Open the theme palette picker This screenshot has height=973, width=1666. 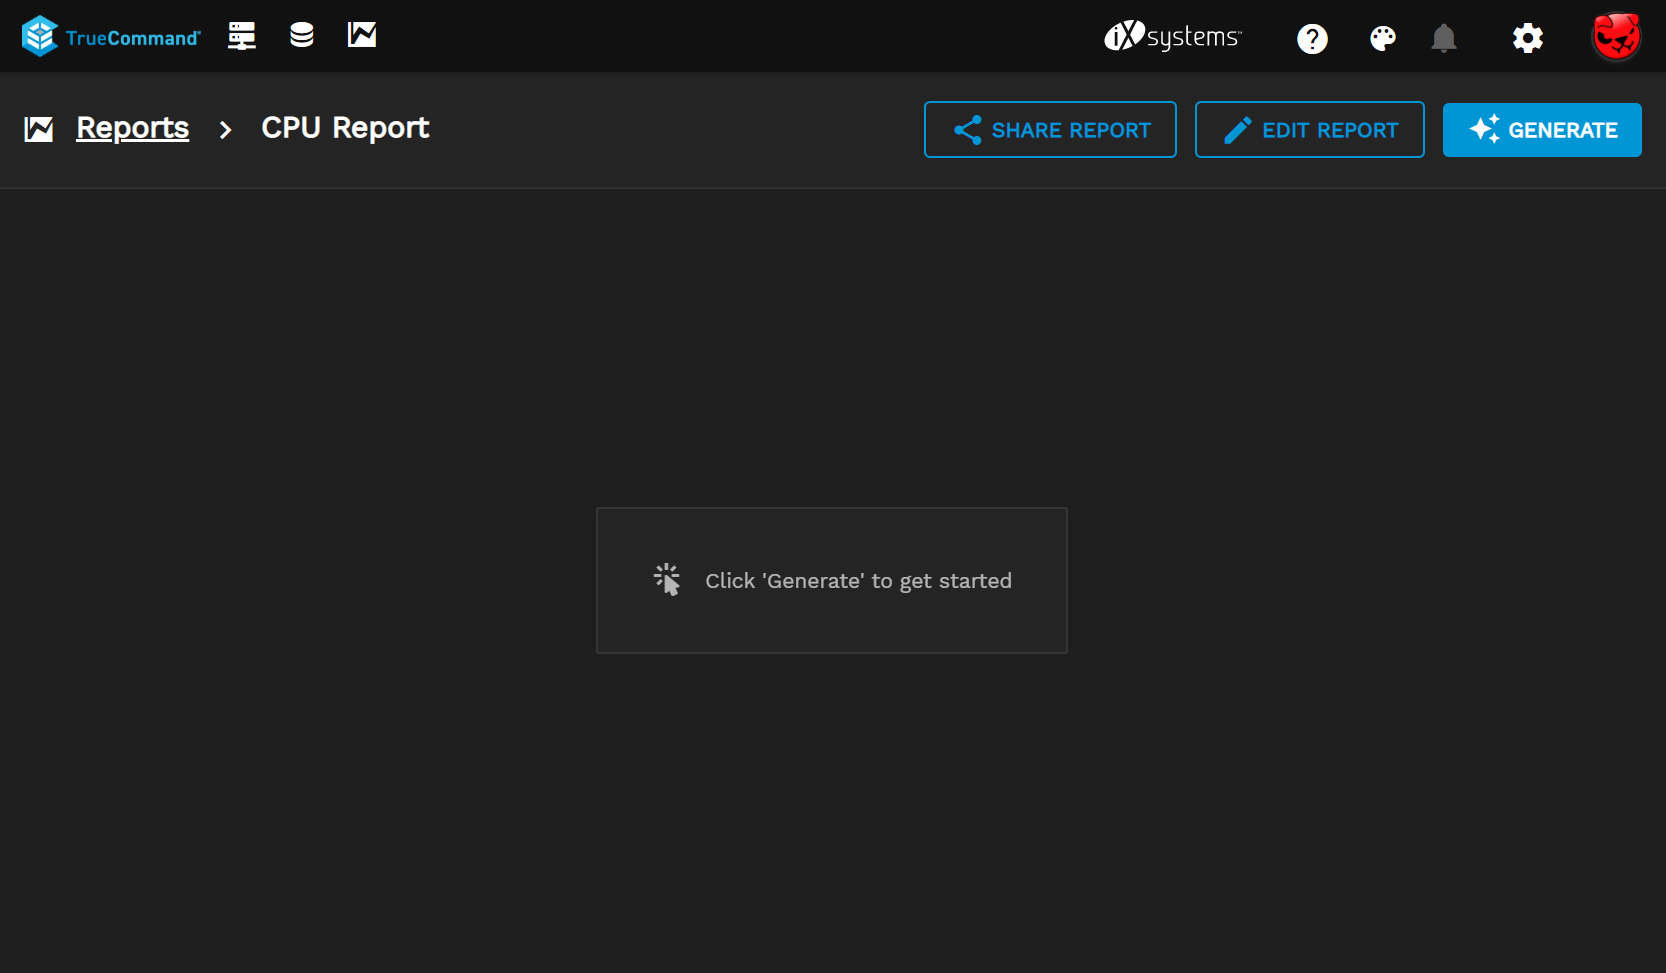(x=1382, y=38)
